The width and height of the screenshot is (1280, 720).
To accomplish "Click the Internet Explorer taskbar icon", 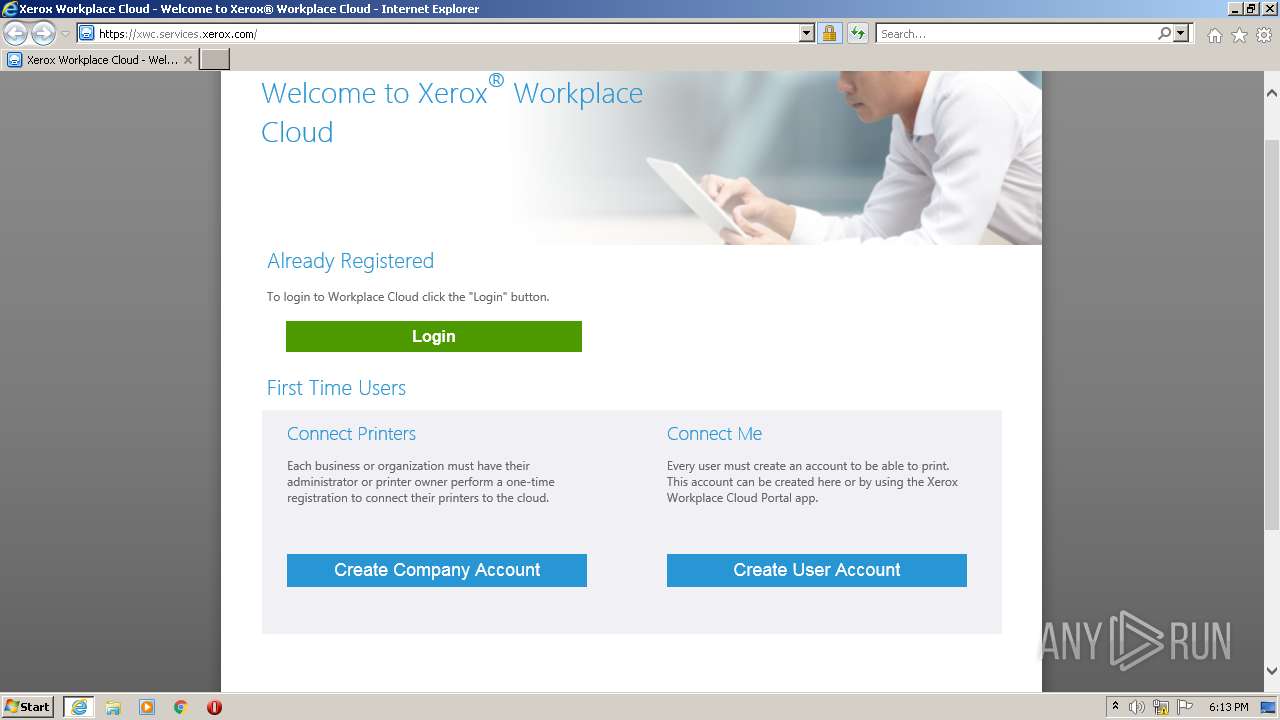I will 78,707.
